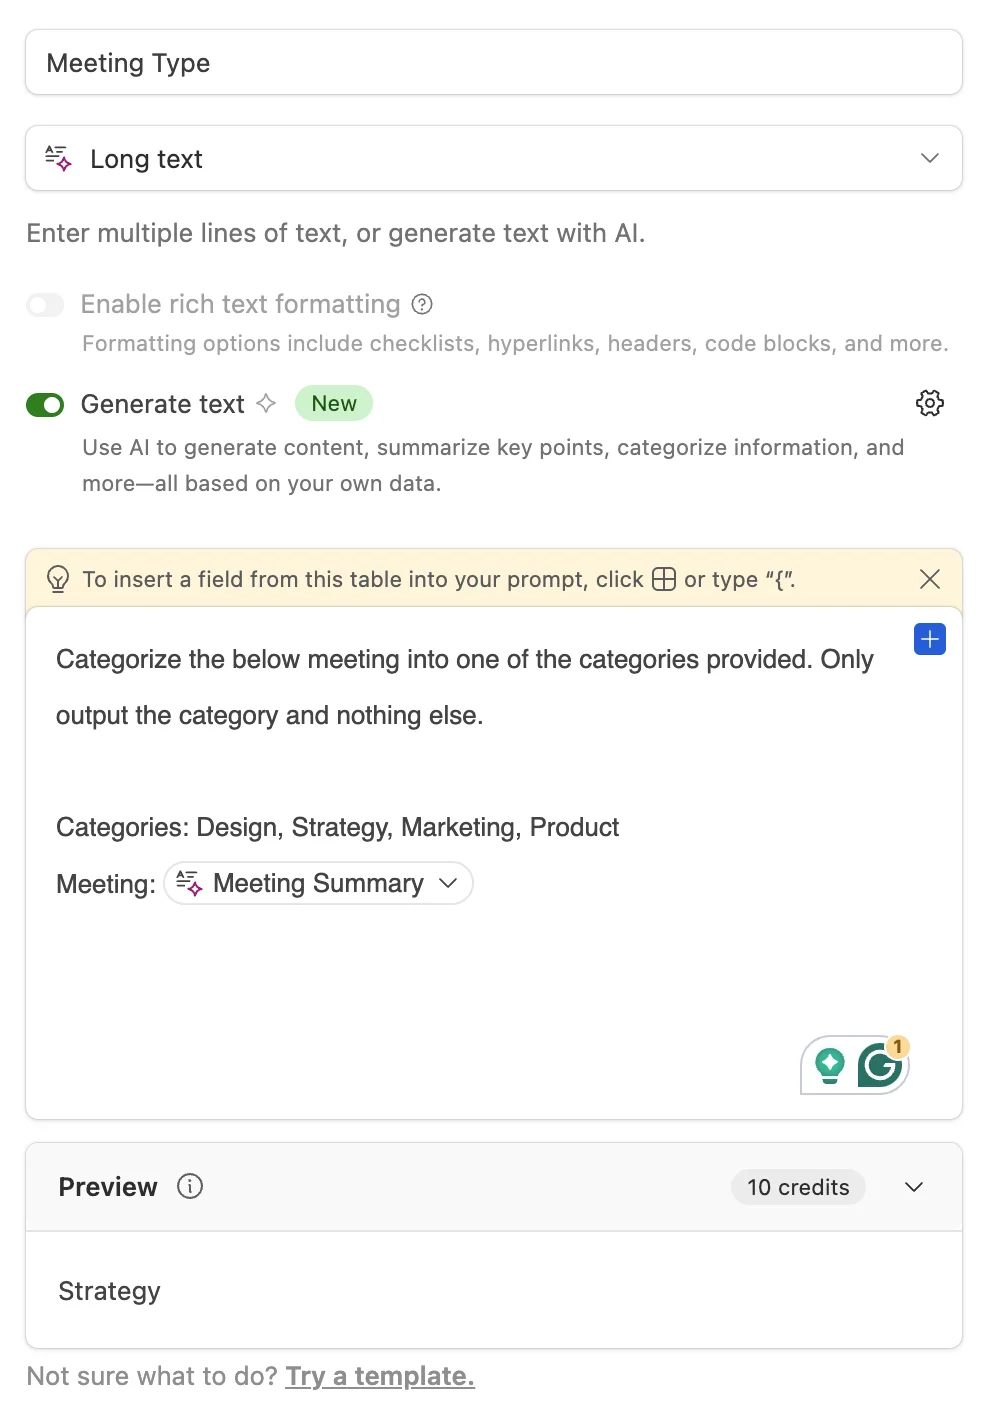
Task: Click the Preview info icon
Action: pos(190,1186)
